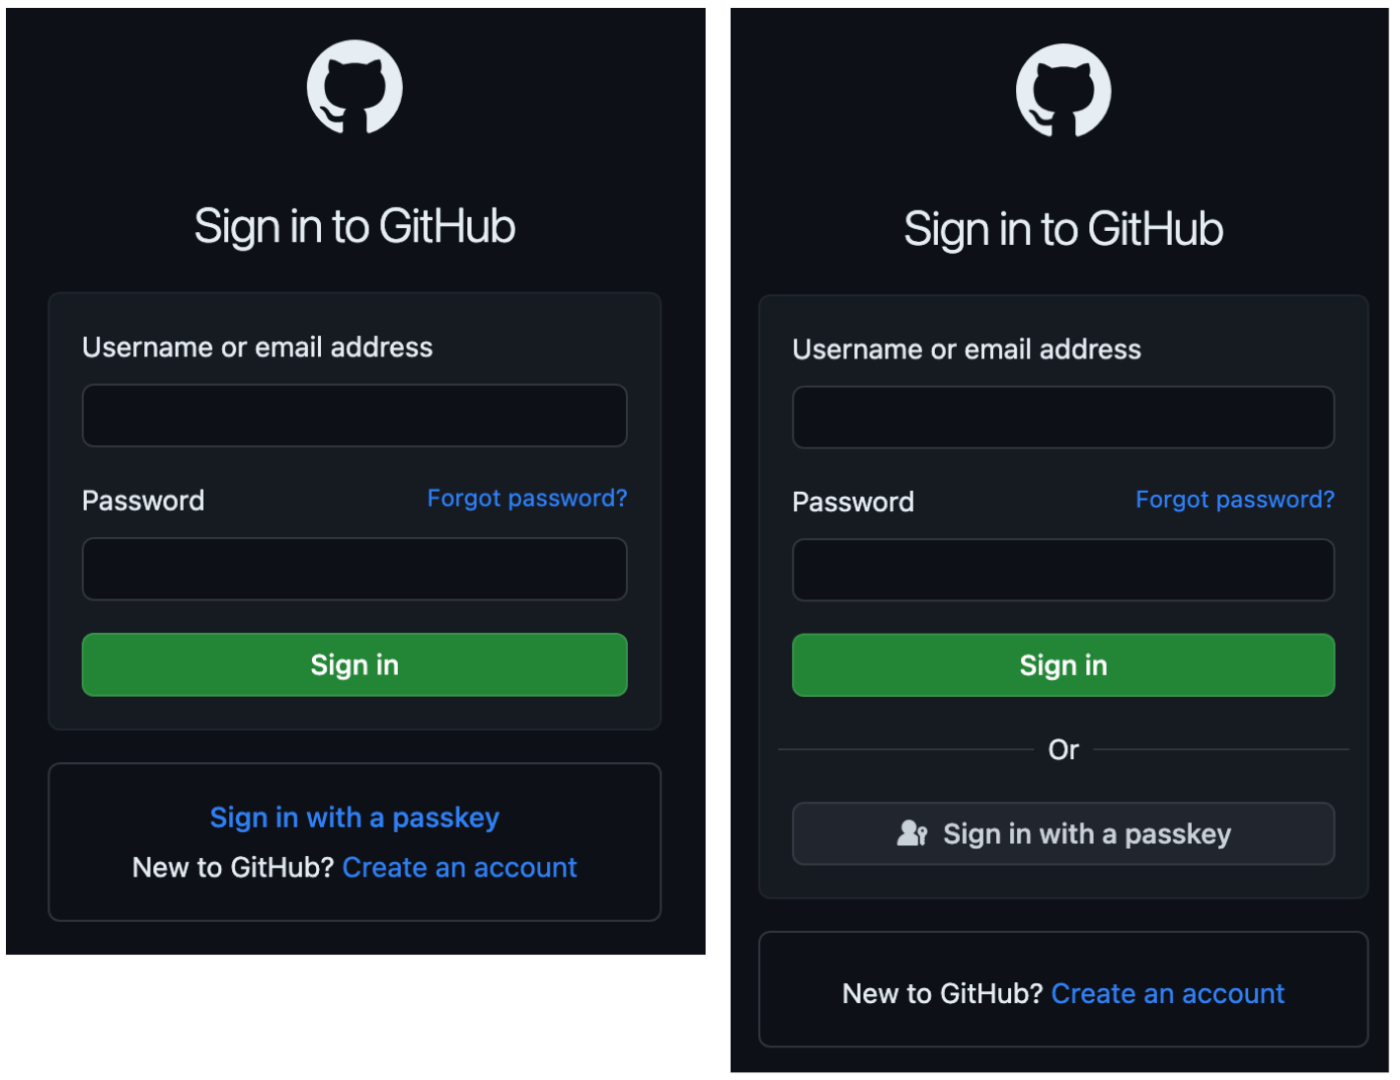The height and width of the screenshot is (1080, 1400).
Task: Open Create an account link in left panel
Action: click(x=460, y=867)
